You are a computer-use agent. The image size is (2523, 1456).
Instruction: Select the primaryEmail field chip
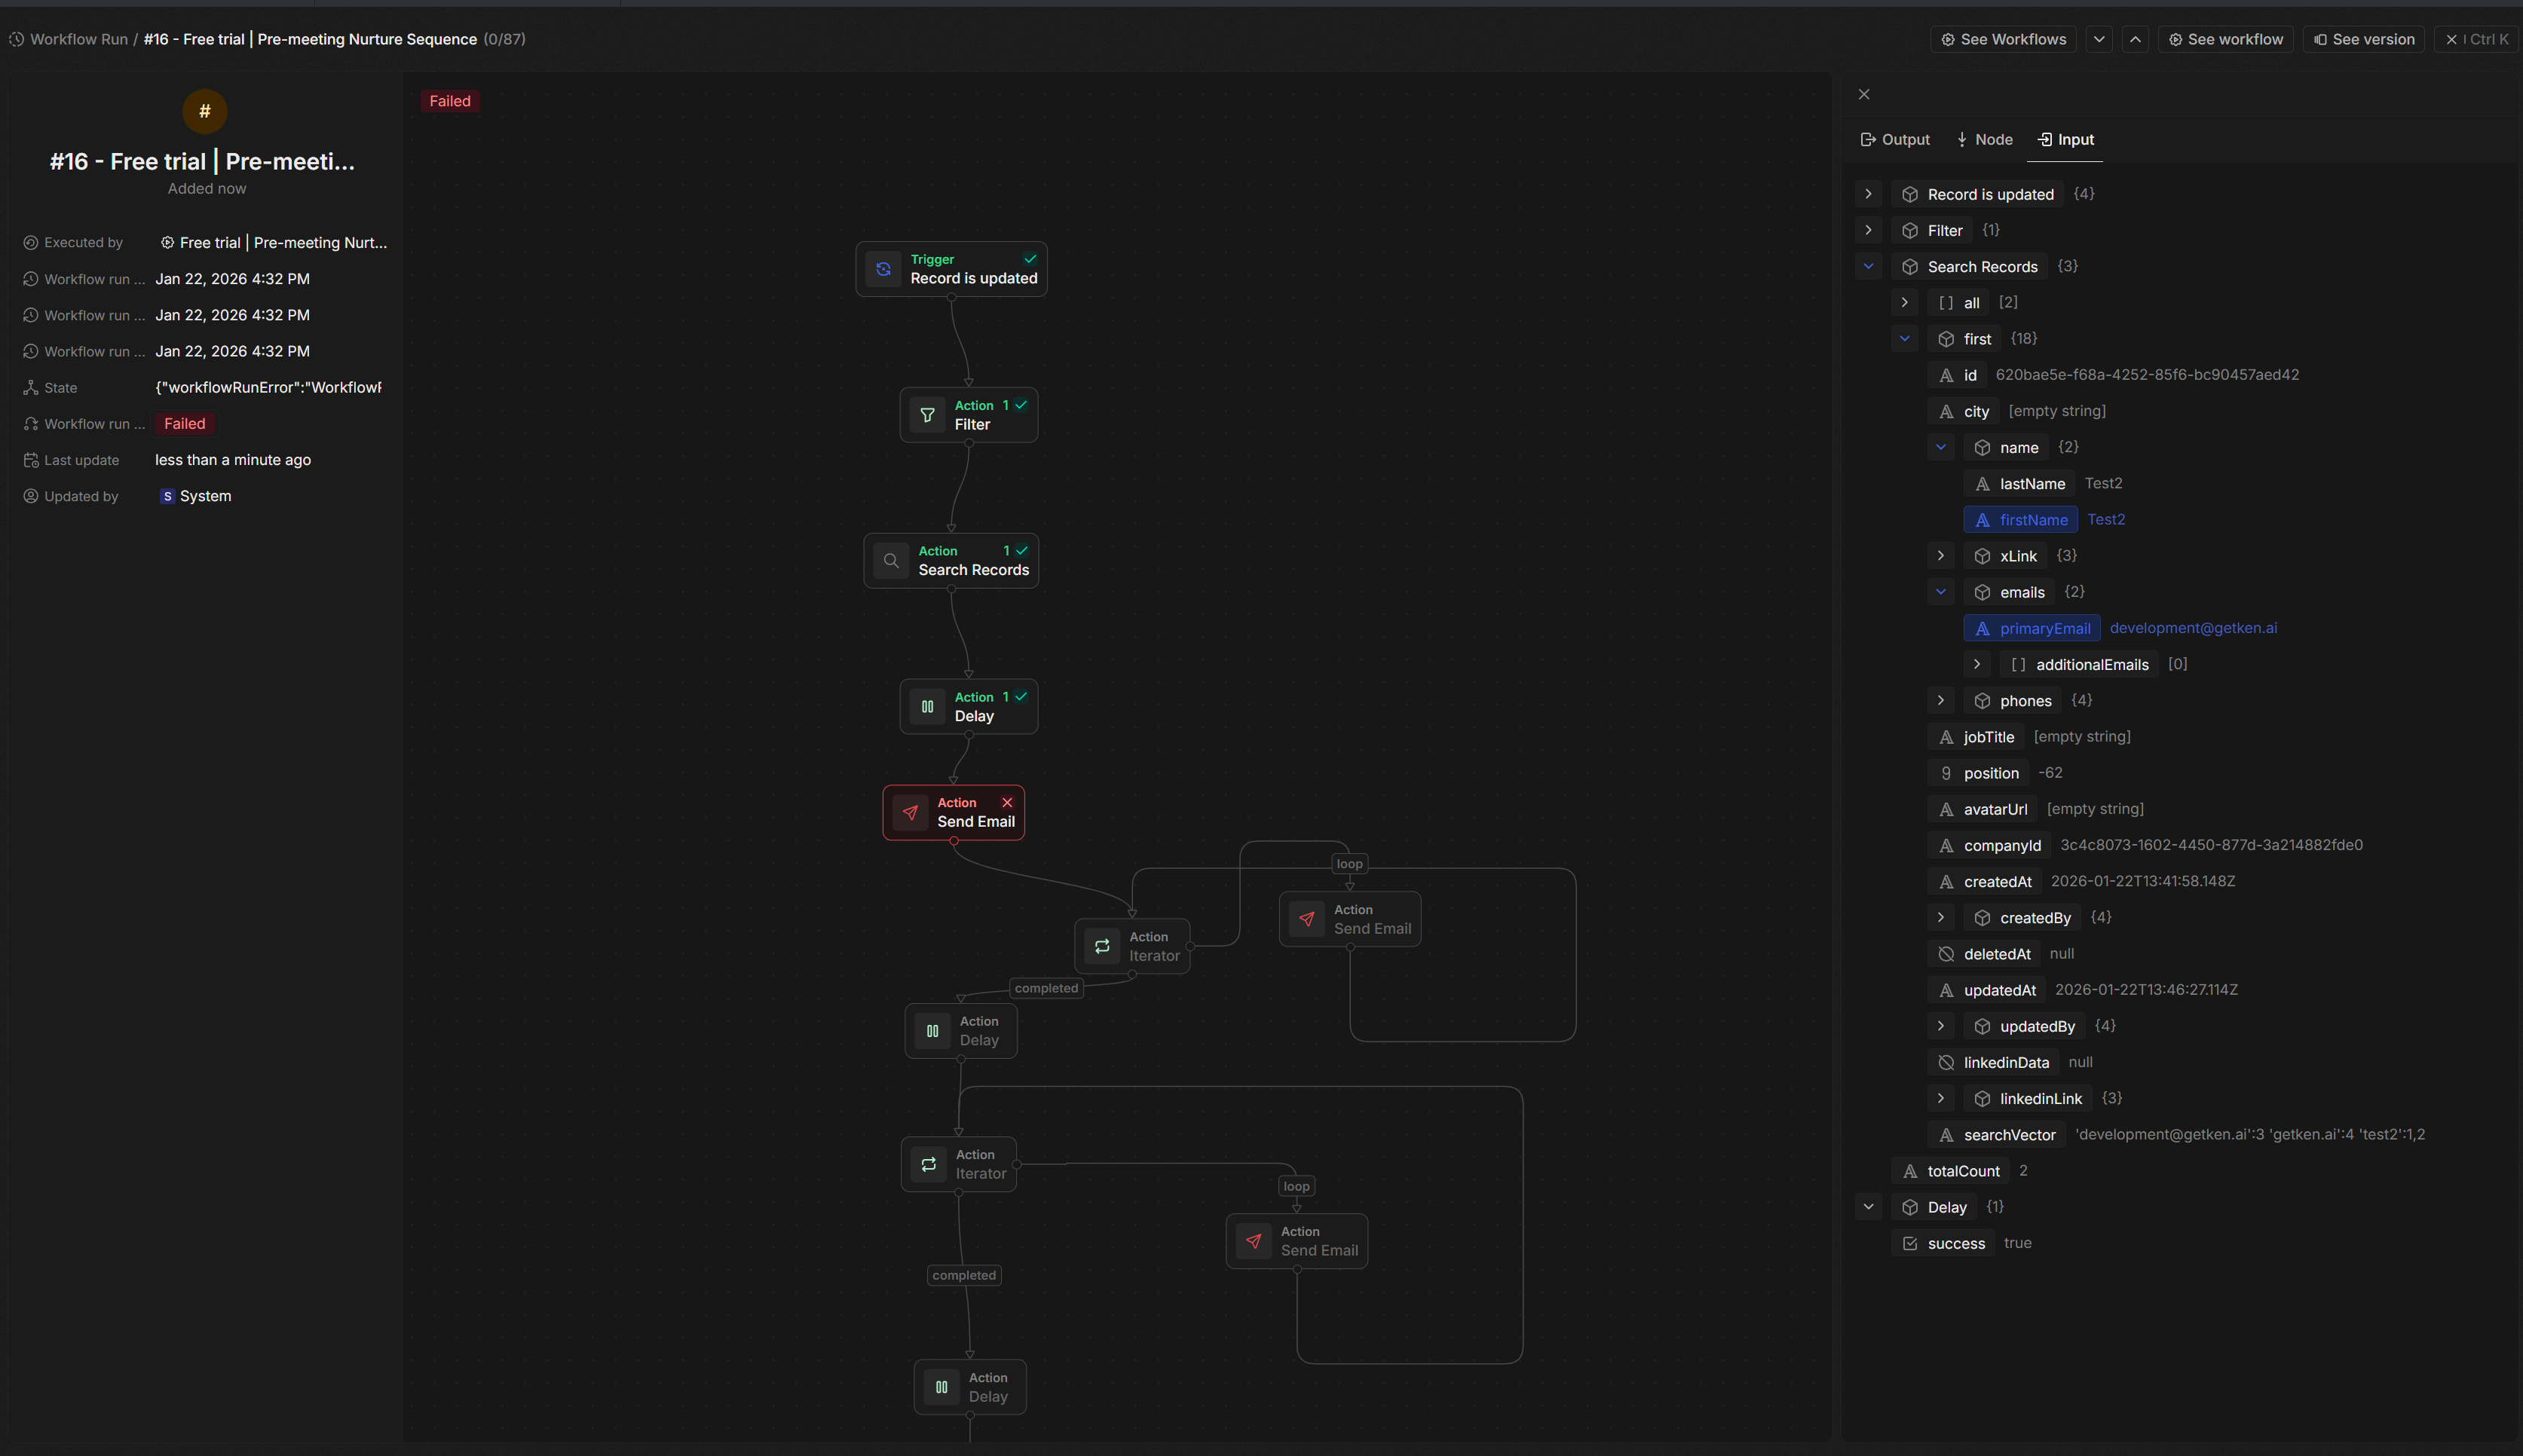pyautogui.click(x=2031, y=628)
